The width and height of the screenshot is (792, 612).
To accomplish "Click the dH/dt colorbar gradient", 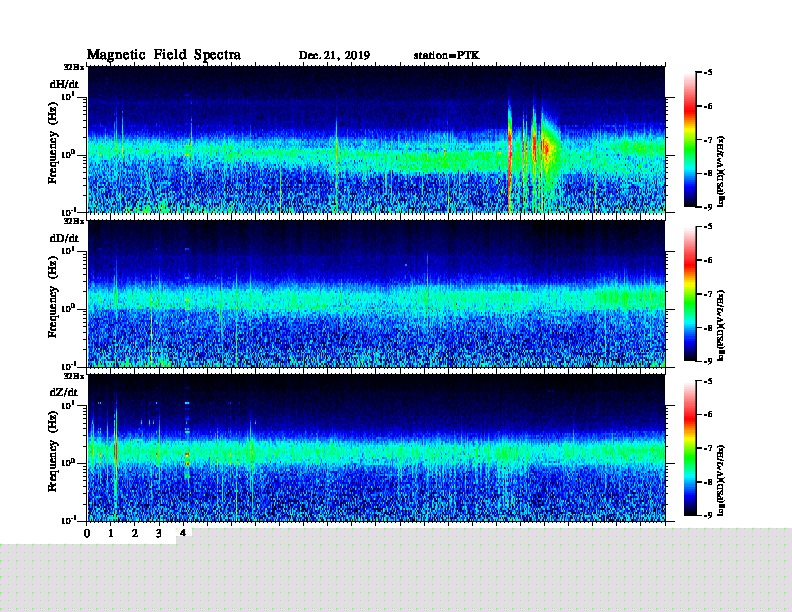I will [690, 139].
